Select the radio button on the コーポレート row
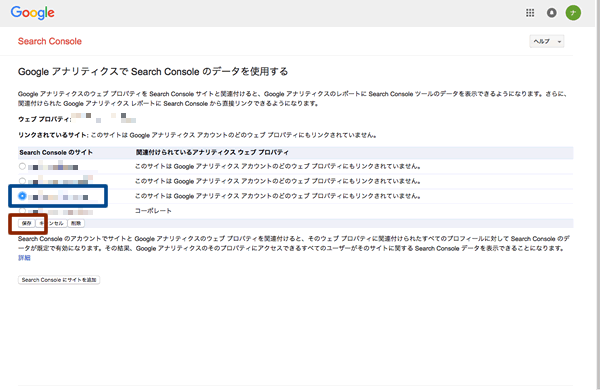600x390 pixels. pyautogui.click(x=22, y=211)
